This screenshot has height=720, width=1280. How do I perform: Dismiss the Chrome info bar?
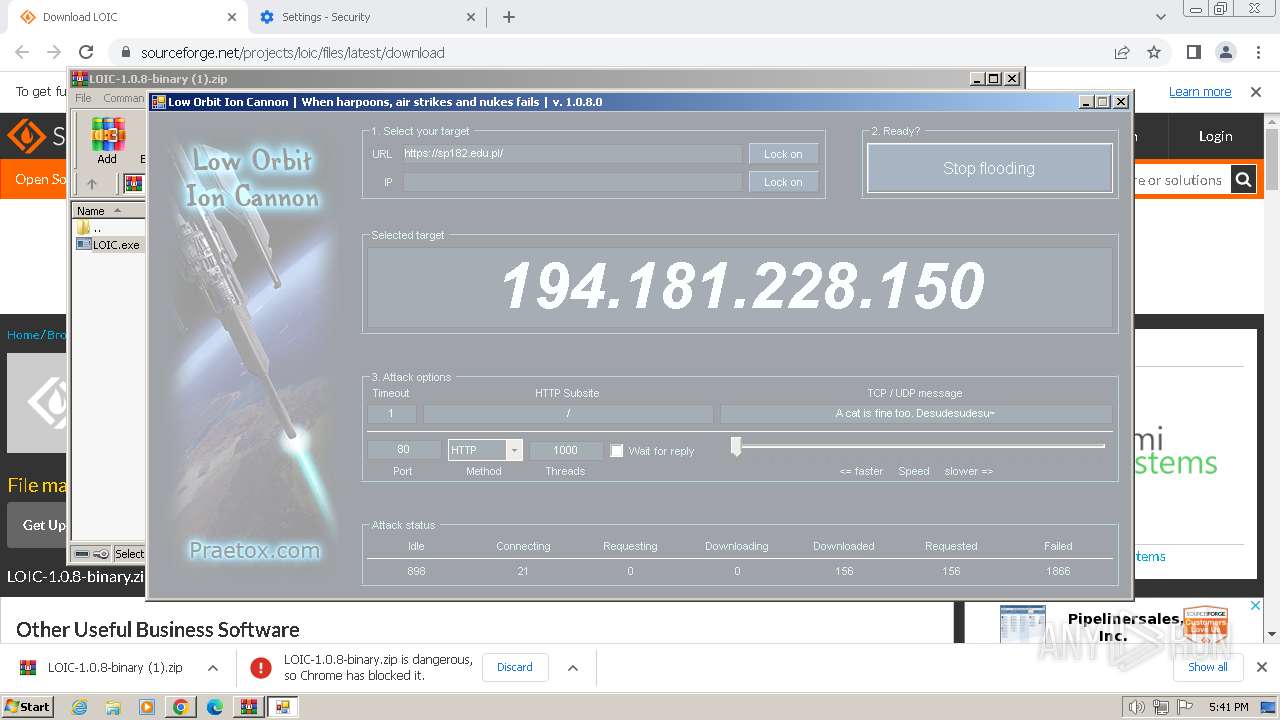pyautogui.click(x=1256, y=91)
